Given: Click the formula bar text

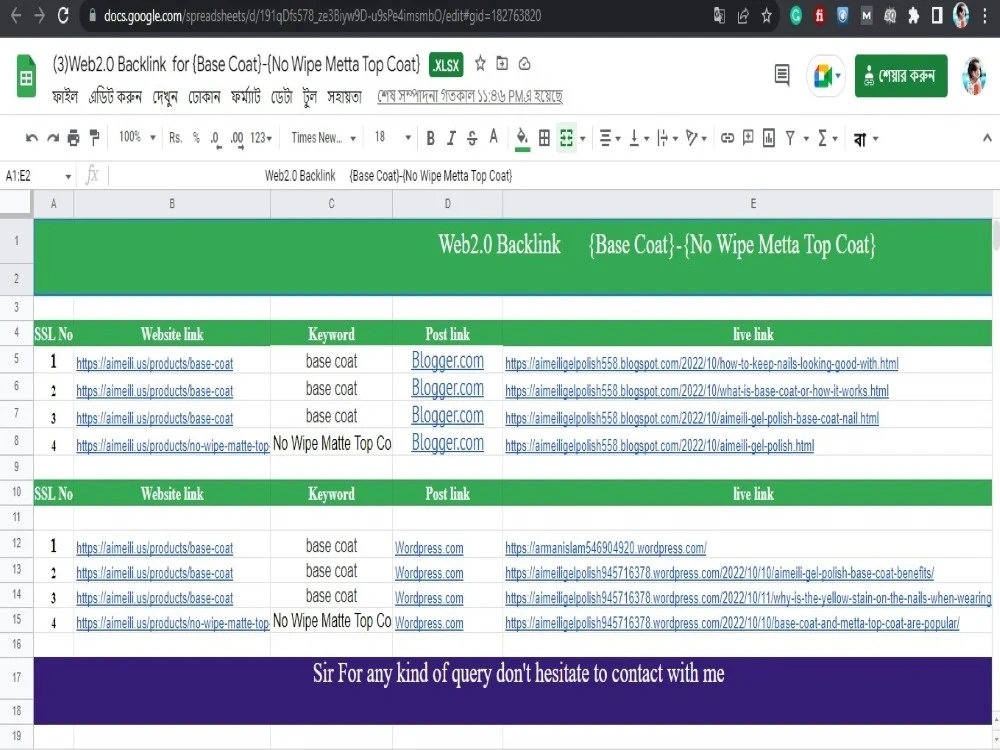Looking at the screenshot, I should click(388, 175).
